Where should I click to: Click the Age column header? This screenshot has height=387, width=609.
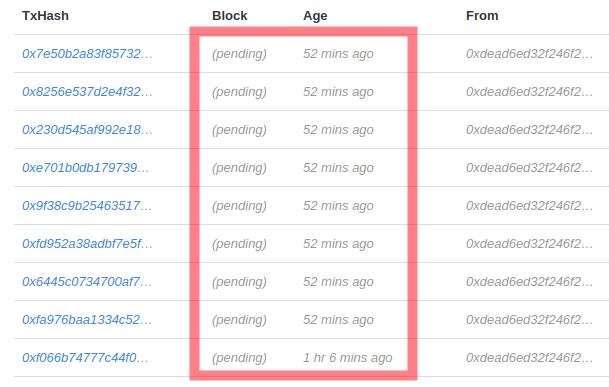click(x=315, y=16)
